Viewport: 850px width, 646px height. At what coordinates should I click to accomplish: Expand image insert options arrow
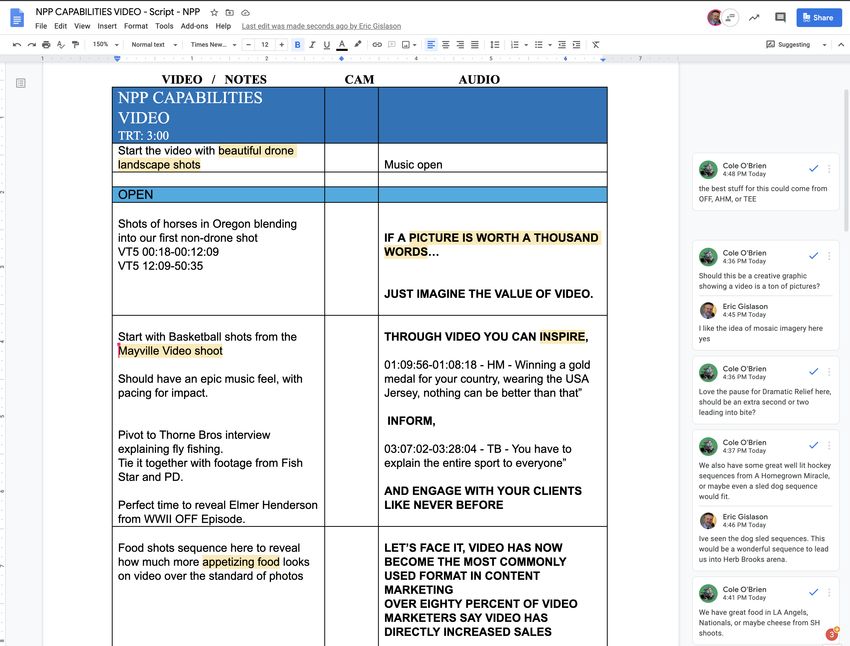click(415, 45)
